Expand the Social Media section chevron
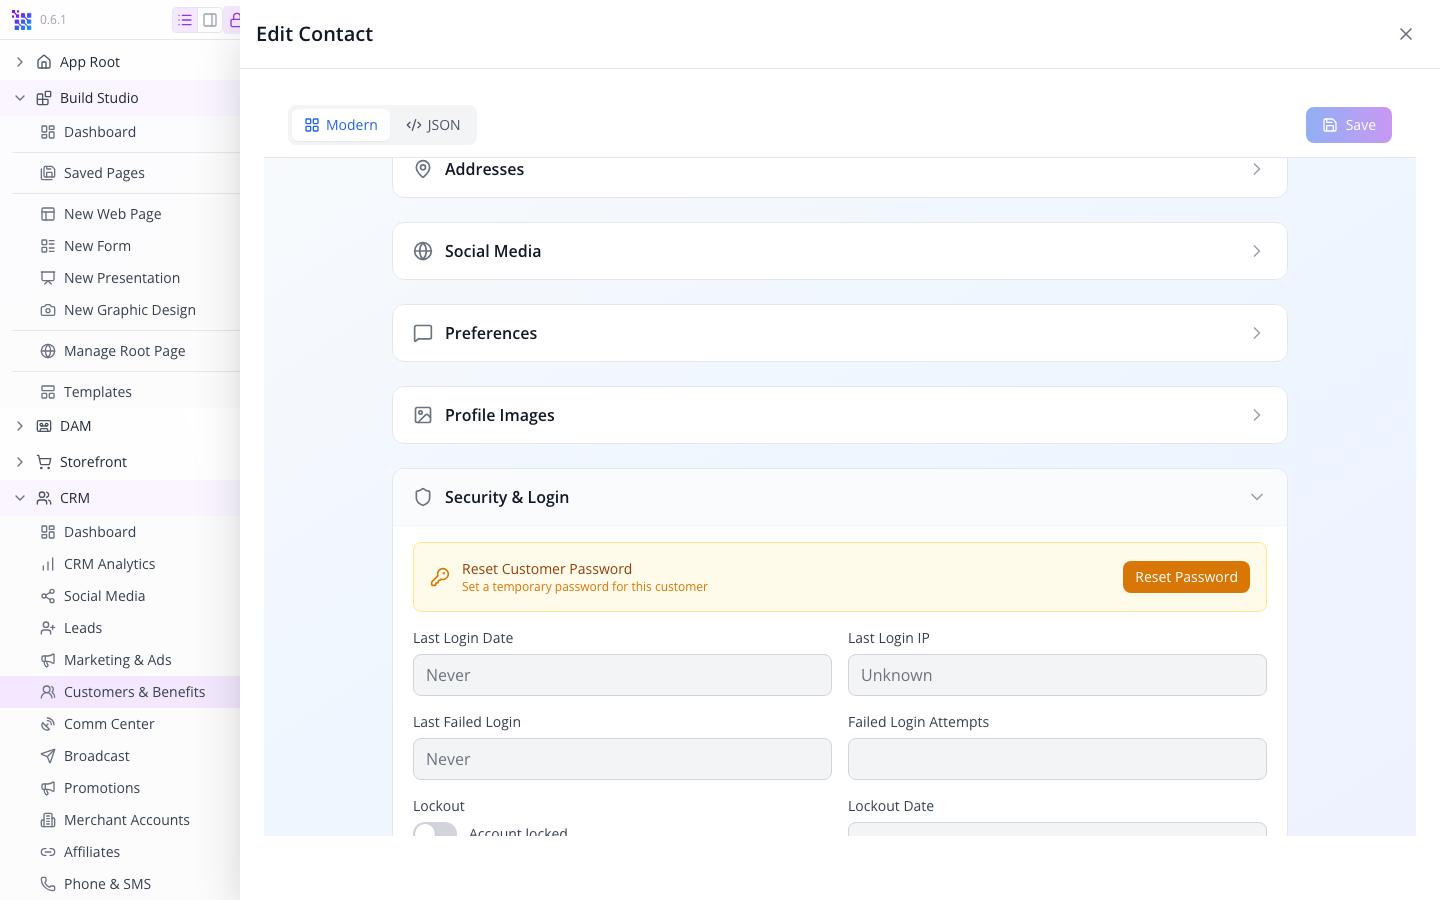The width and height of the screenshot is (1440, 900). tap(1257, 251)
